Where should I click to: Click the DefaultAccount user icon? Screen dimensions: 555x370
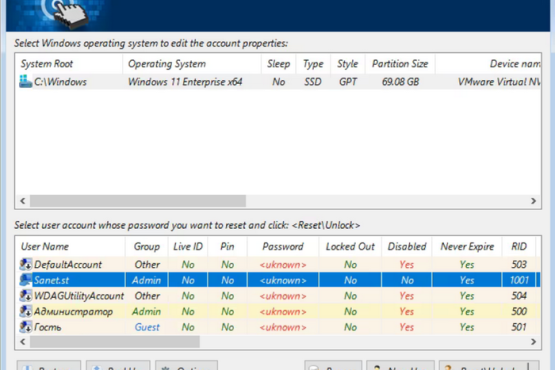coord(25,264)
